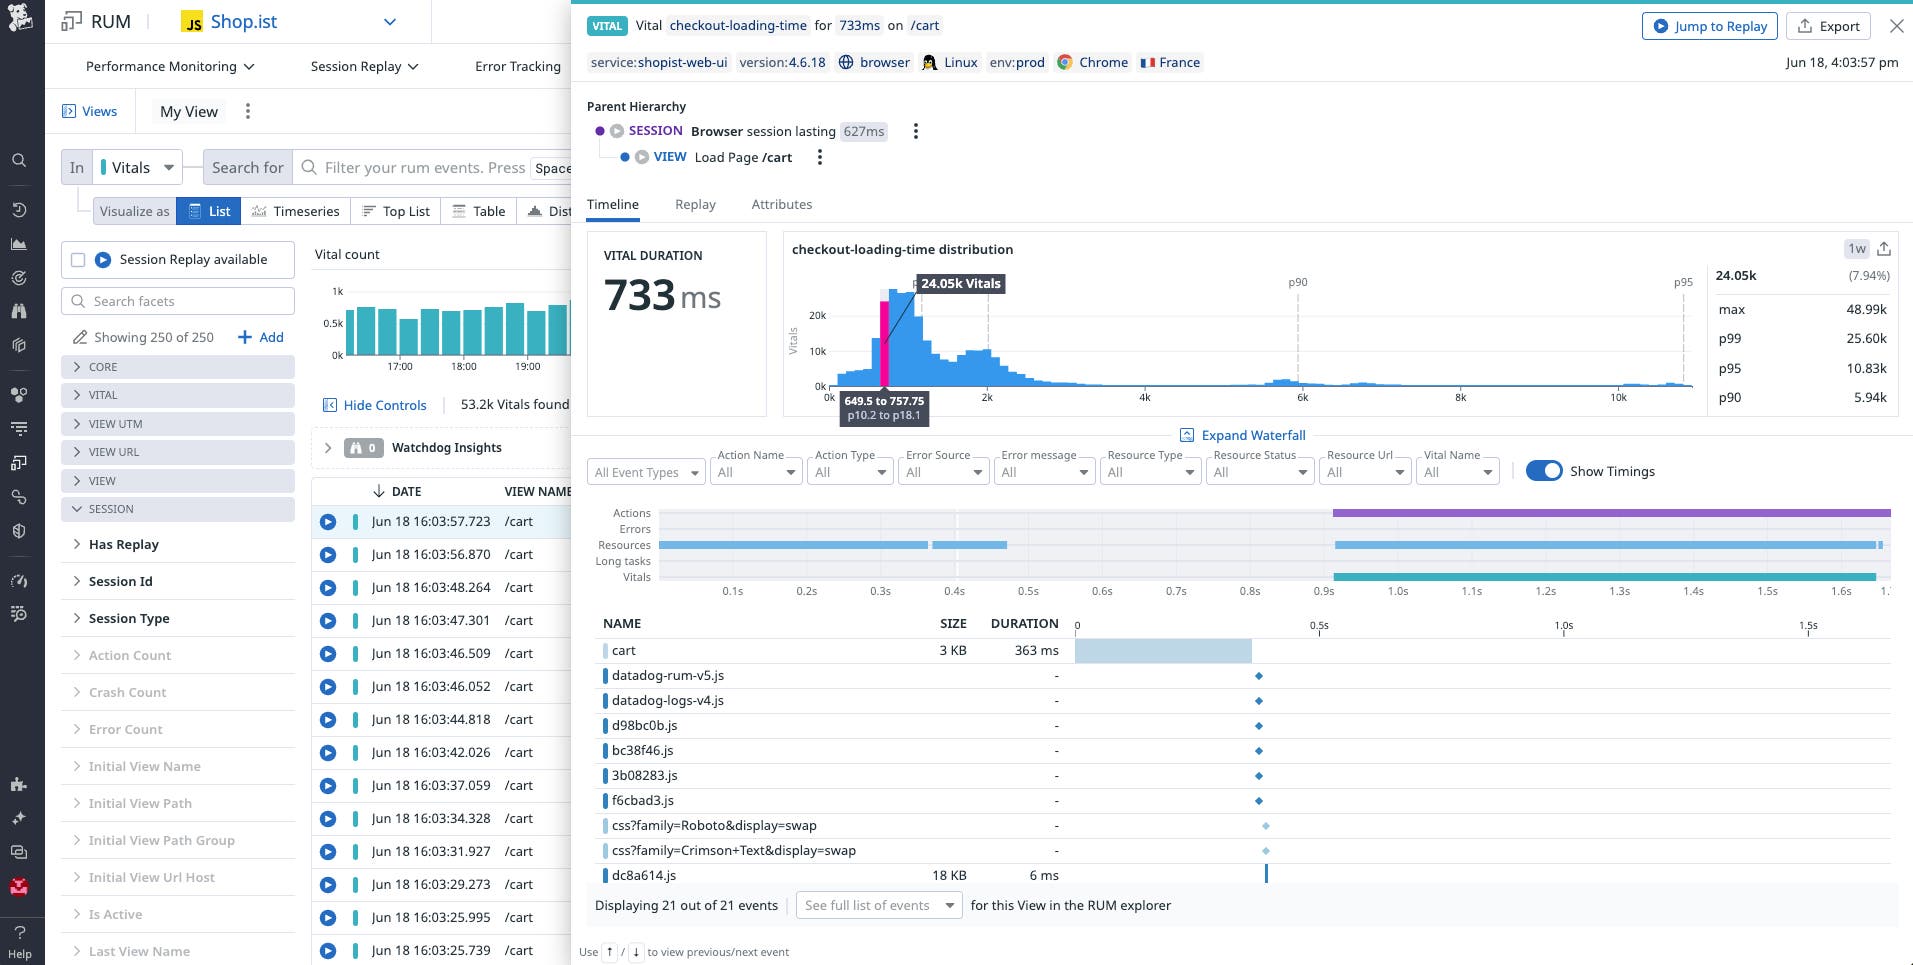
Task: Click the export icon next to the 1w selector
Action: (x=1883, y=249)
